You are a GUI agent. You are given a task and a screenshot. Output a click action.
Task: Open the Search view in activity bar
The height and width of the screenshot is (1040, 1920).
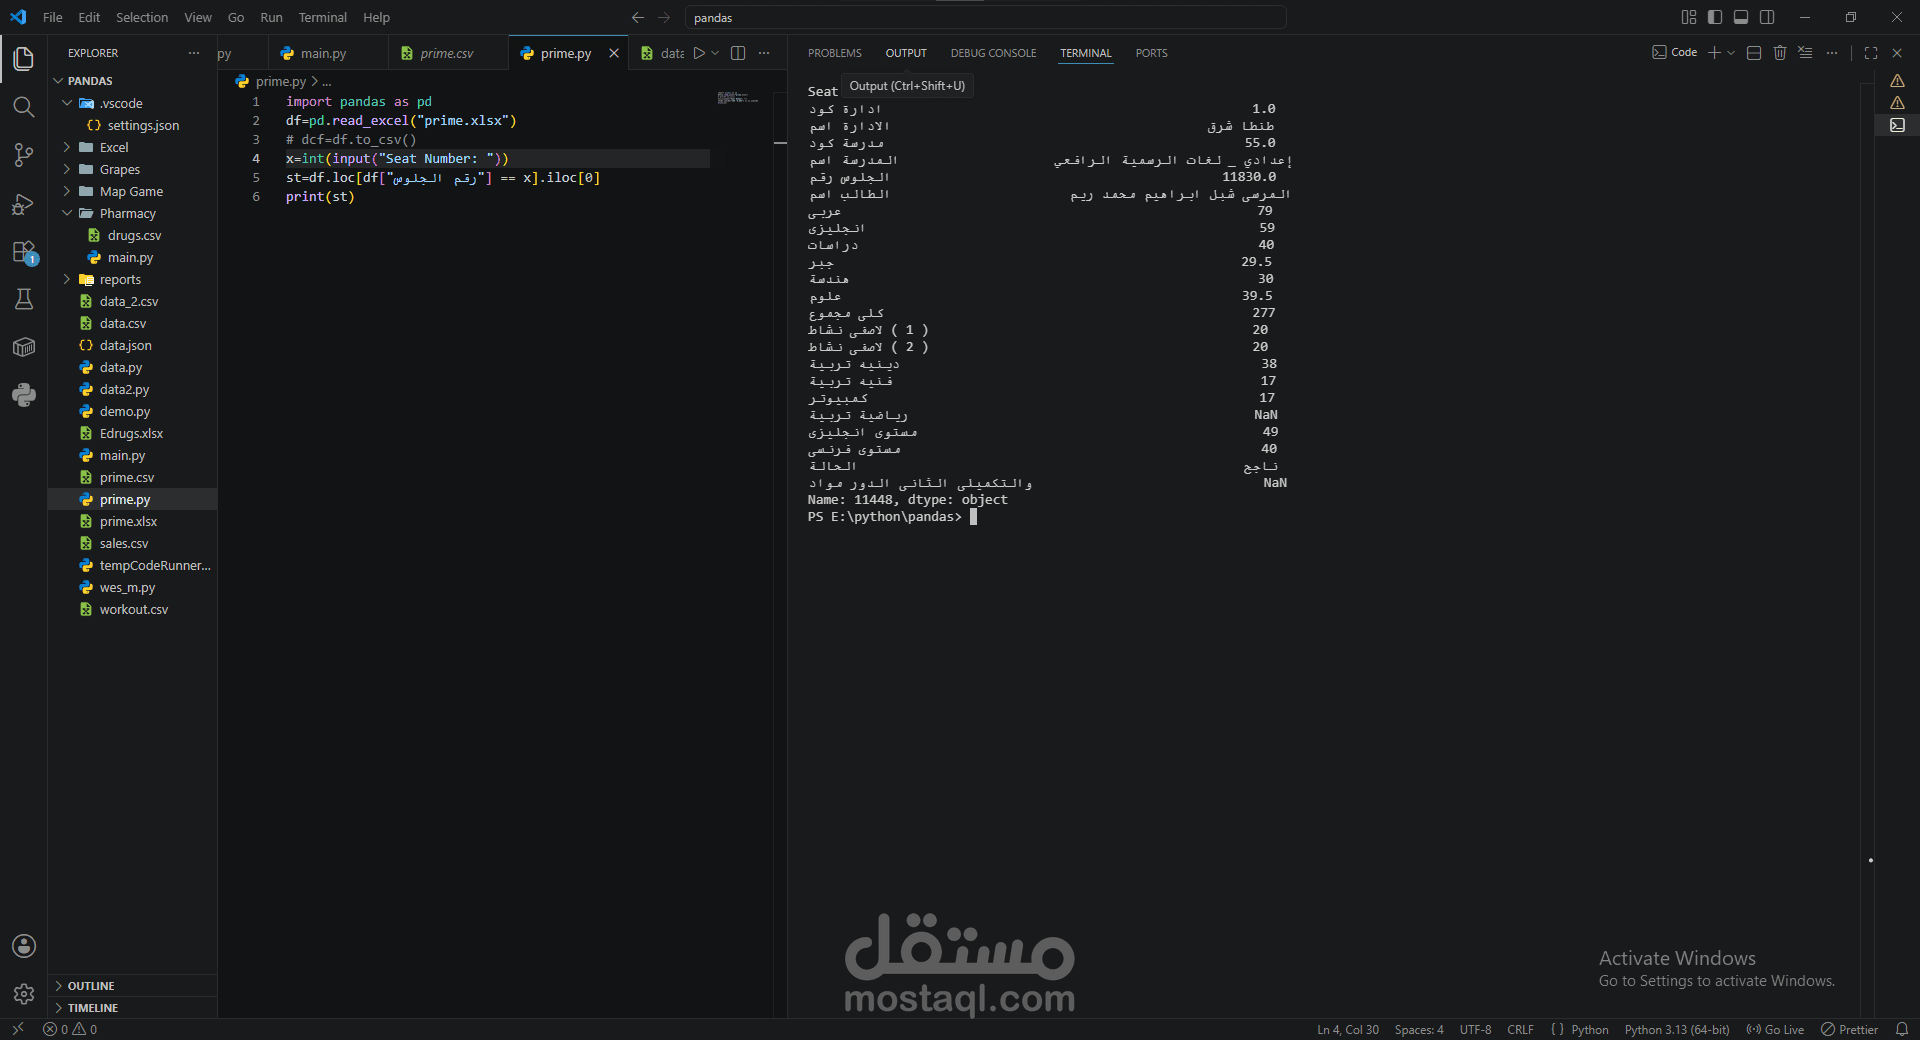coord(24,107)
